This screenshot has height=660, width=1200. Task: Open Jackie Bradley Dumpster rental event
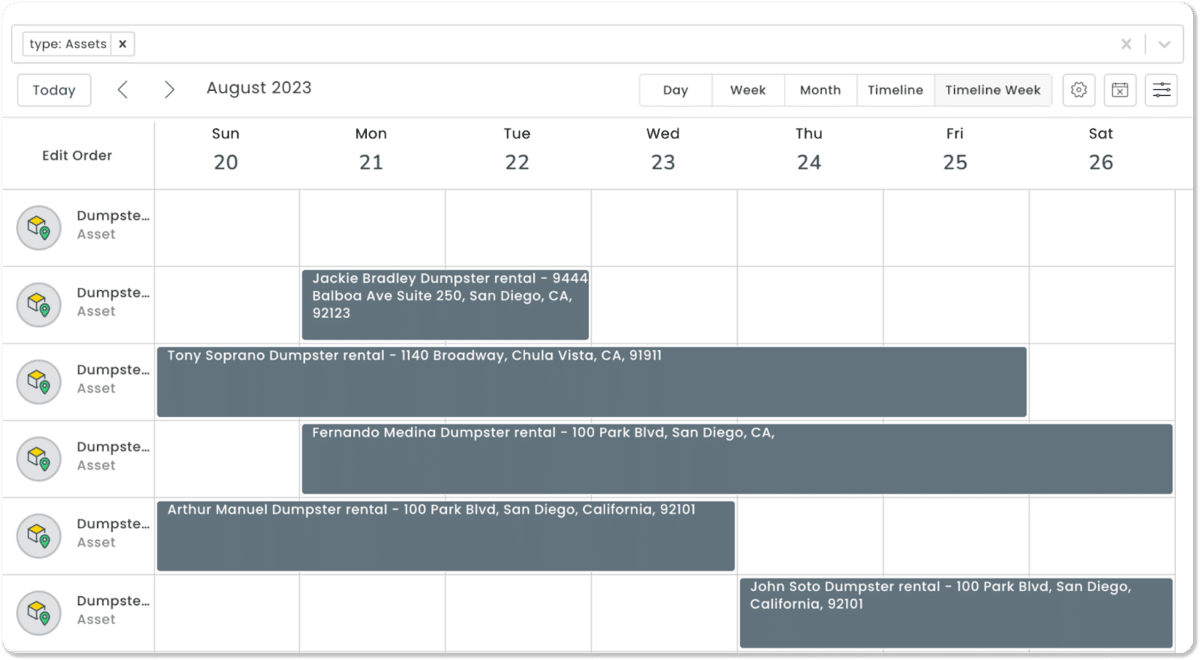tap(445, 305)
